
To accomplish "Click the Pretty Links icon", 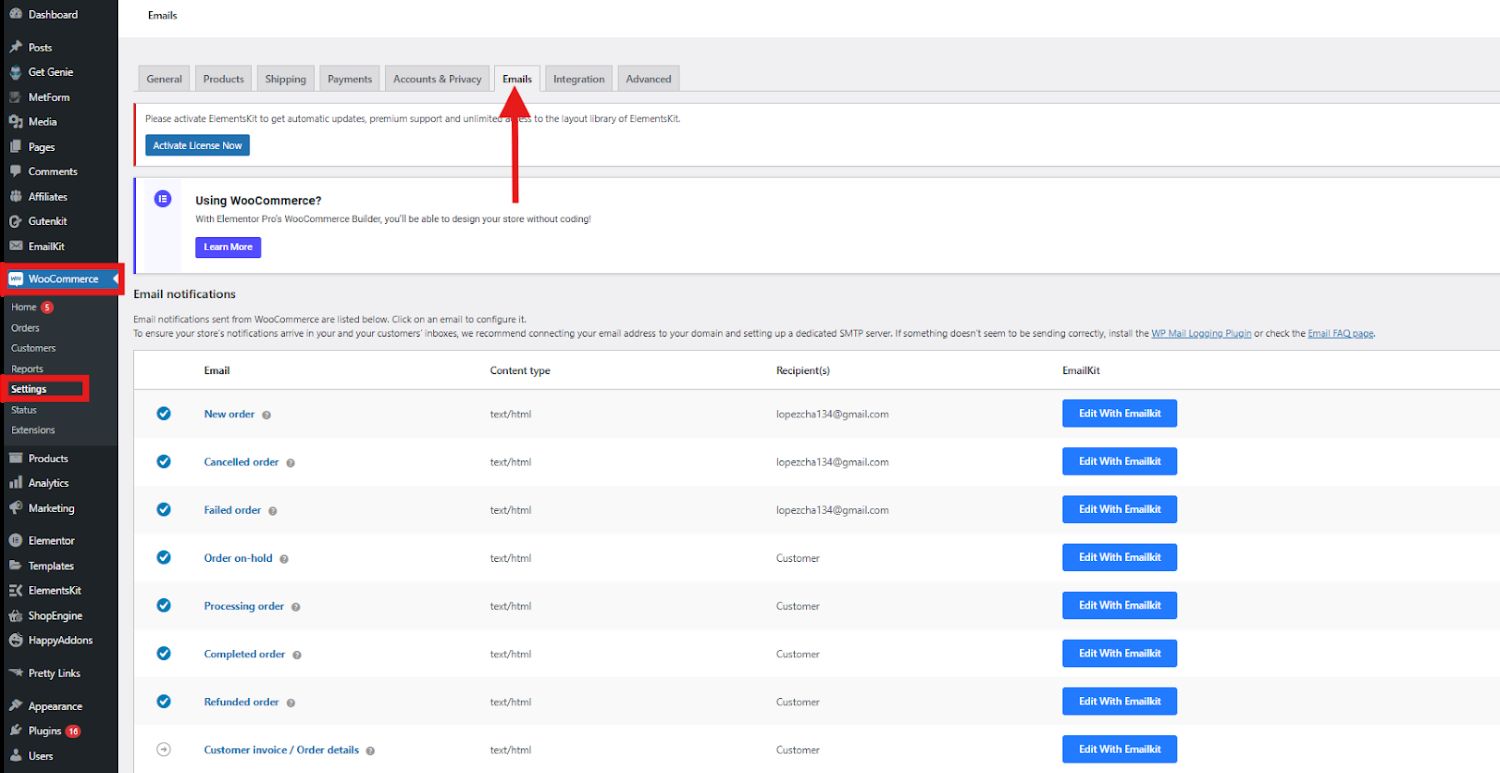I will click(16, 673).
